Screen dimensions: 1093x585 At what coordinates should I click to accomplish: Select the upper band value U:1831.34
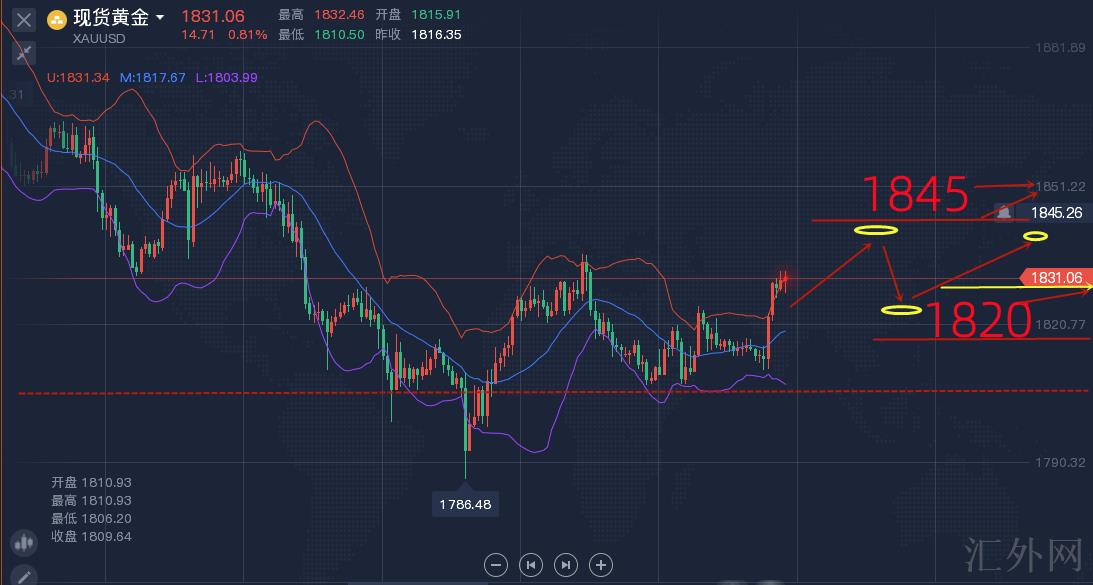click(79, 77)
